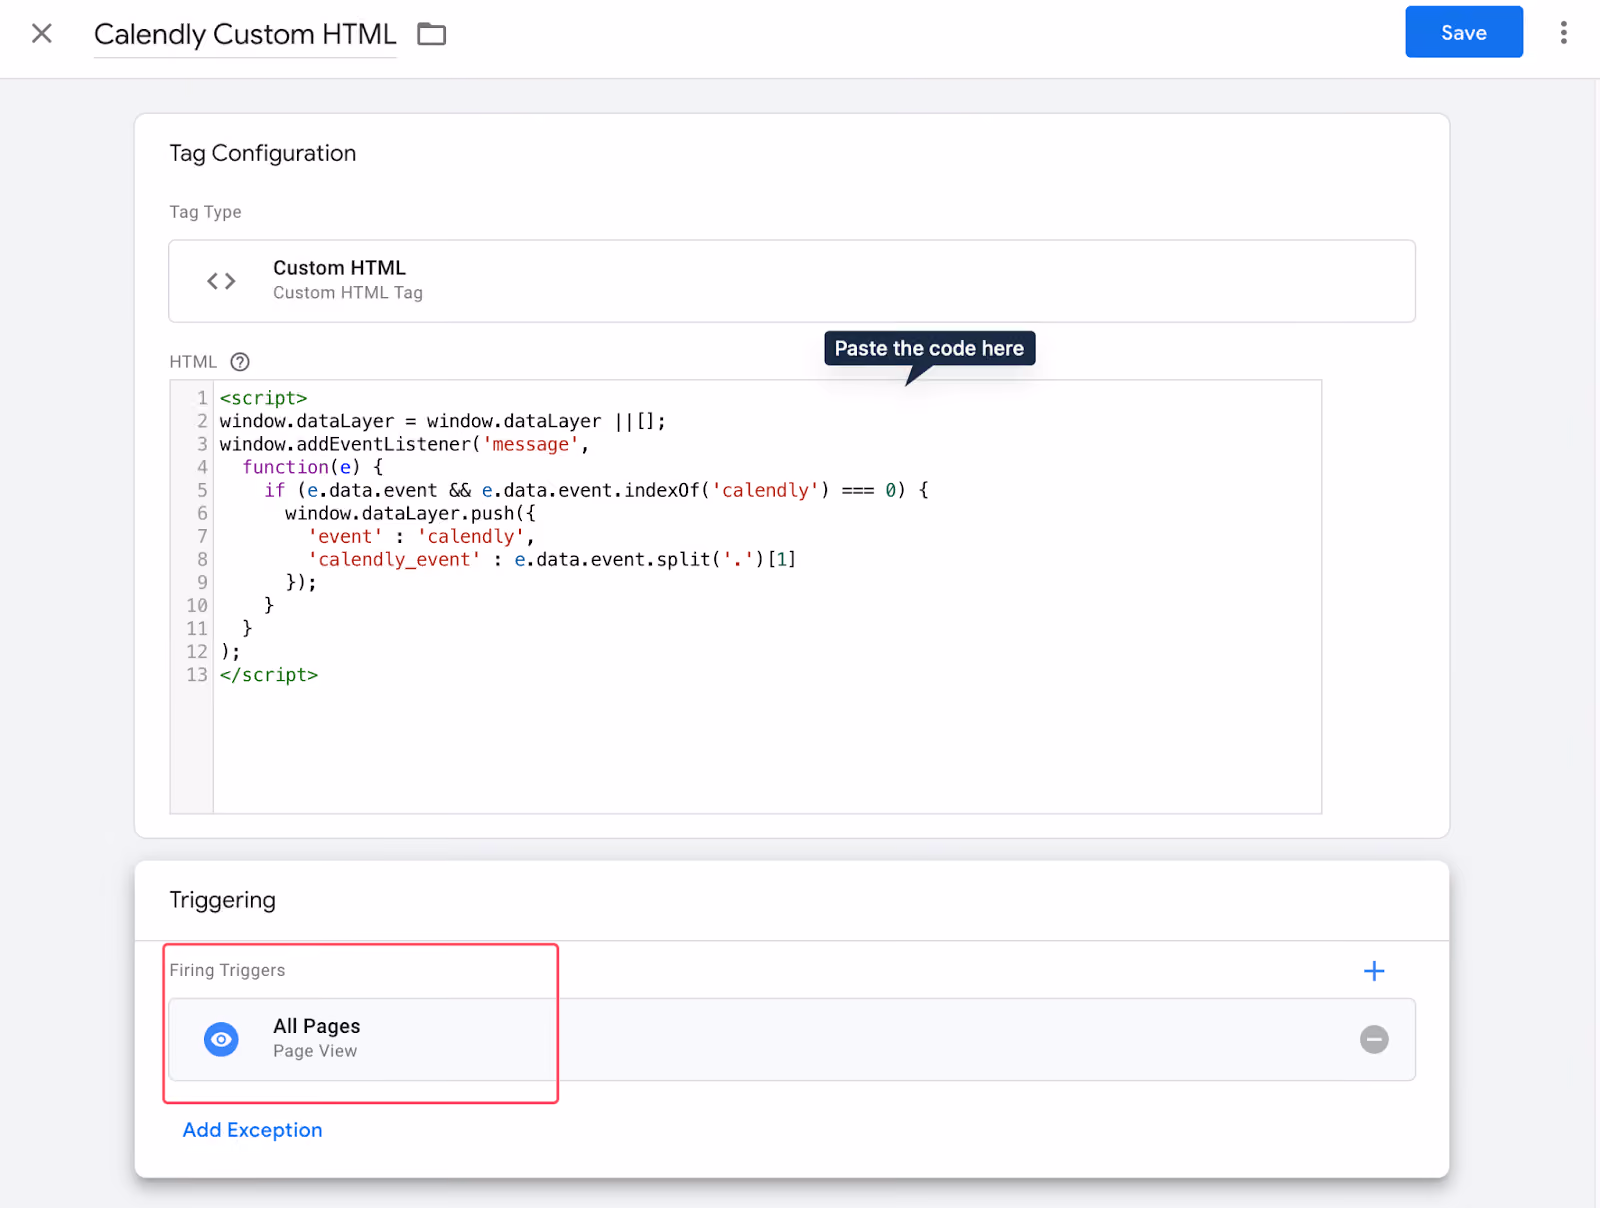
Task: Click the function(e) code line
Action: pyautogui.click(x=312, y=467)
